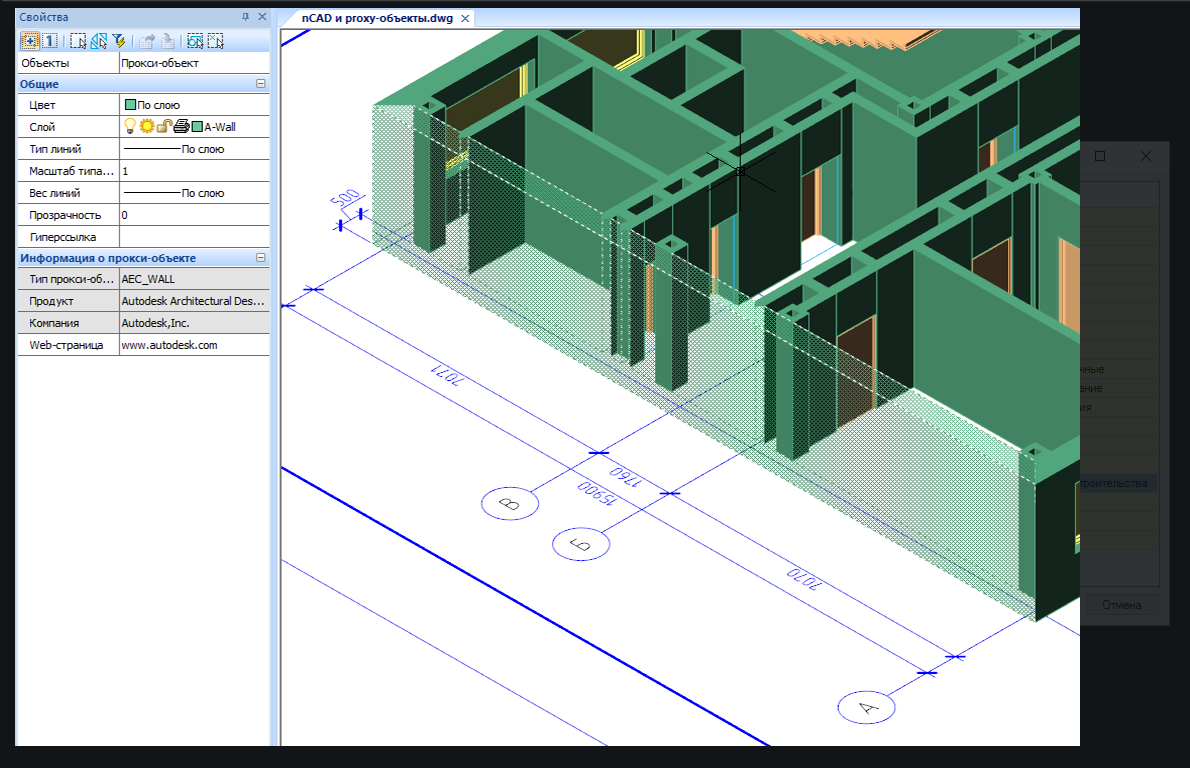Click the Отмена button in background dialog
Screen dimensions: 1190x768
[1121, 605]
